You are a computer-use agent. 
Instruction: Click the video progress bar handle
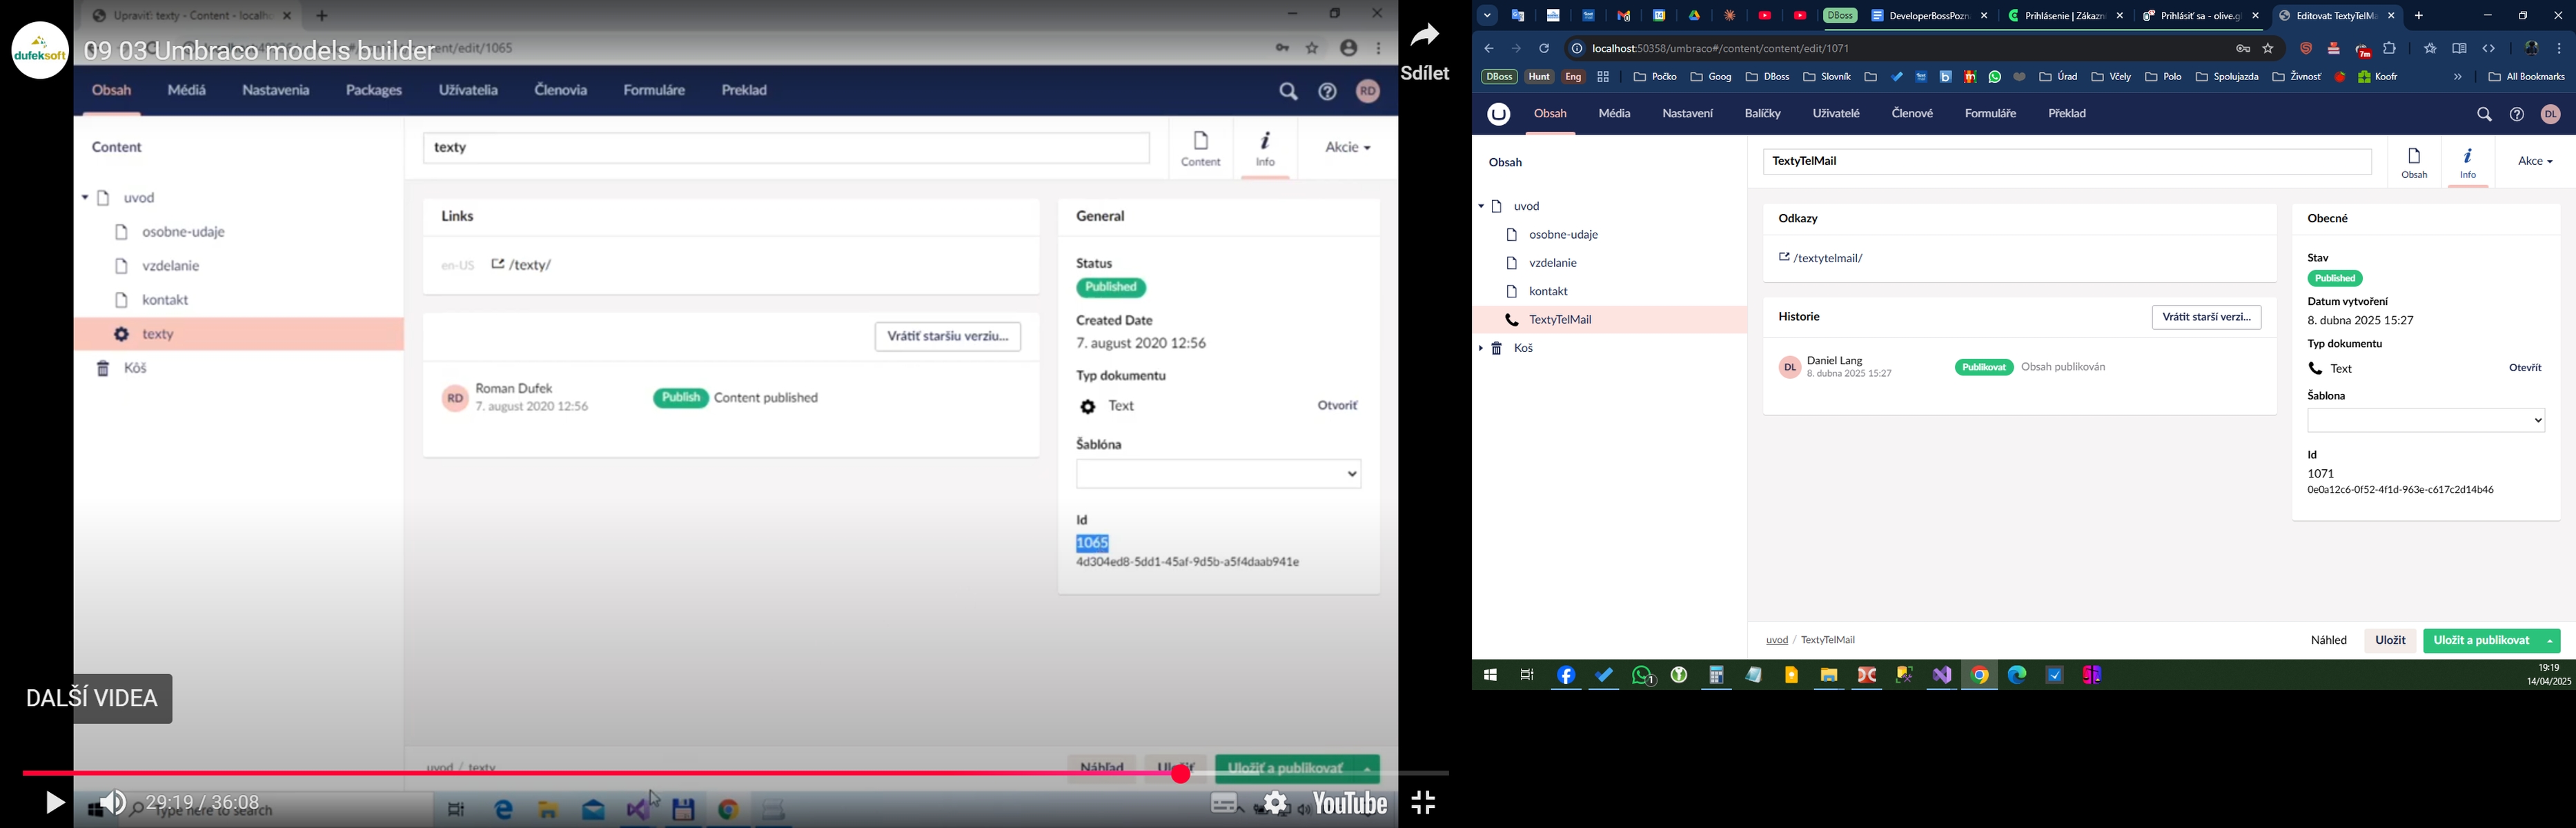[1181, 774]
